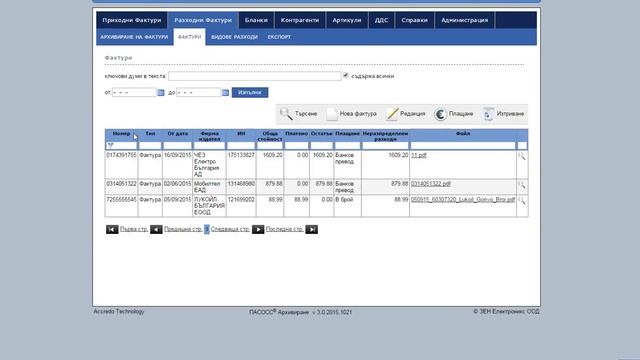
Task: Open the Контрагенти tab
Action: point(300,20)
